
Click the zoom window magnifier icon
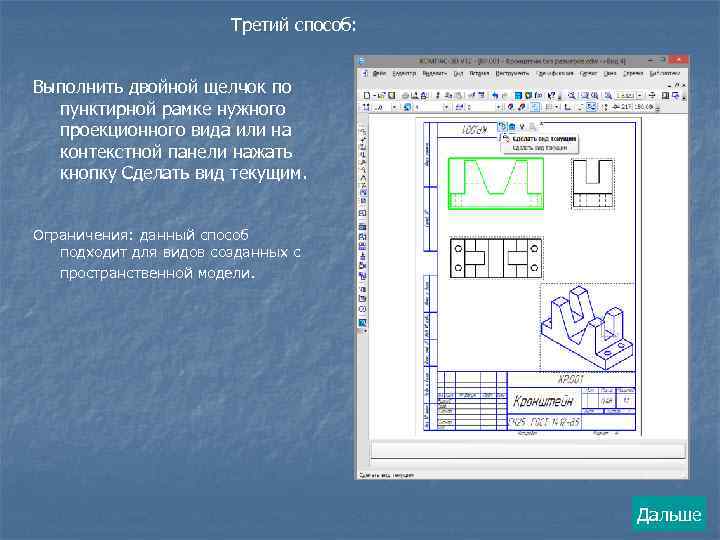pyautogui.click(x=572, y=96)
